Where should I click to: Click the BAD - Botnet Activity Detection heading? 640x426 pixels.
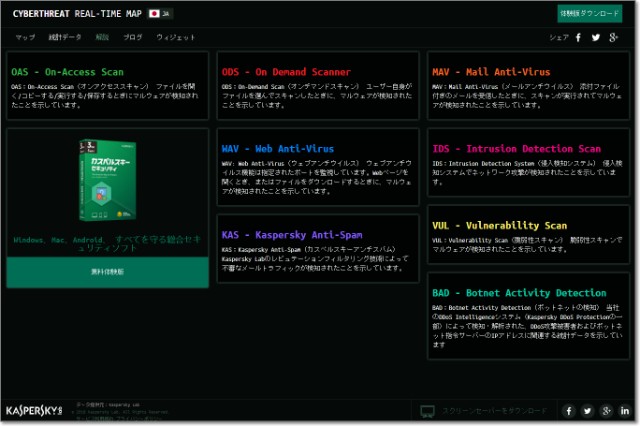pyautogui.click(x=519, y=292)
